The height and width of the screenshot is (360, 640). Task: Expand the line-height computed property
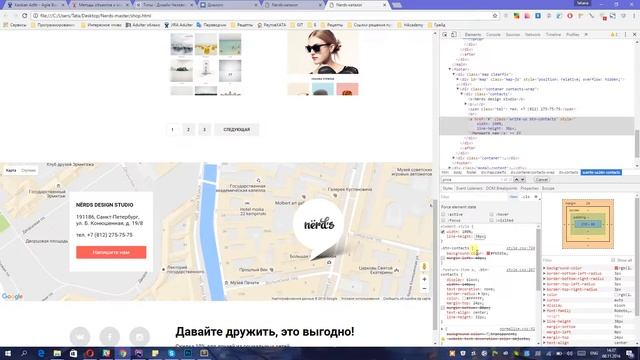(x=544, y=322)
